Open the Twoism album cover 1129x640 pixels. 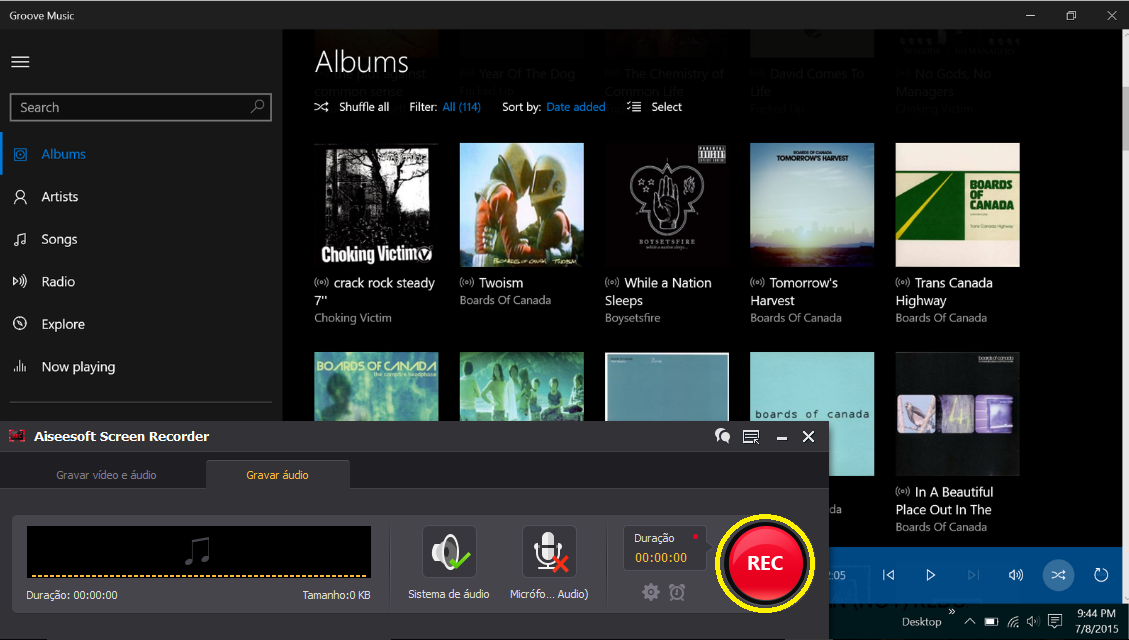521,205
